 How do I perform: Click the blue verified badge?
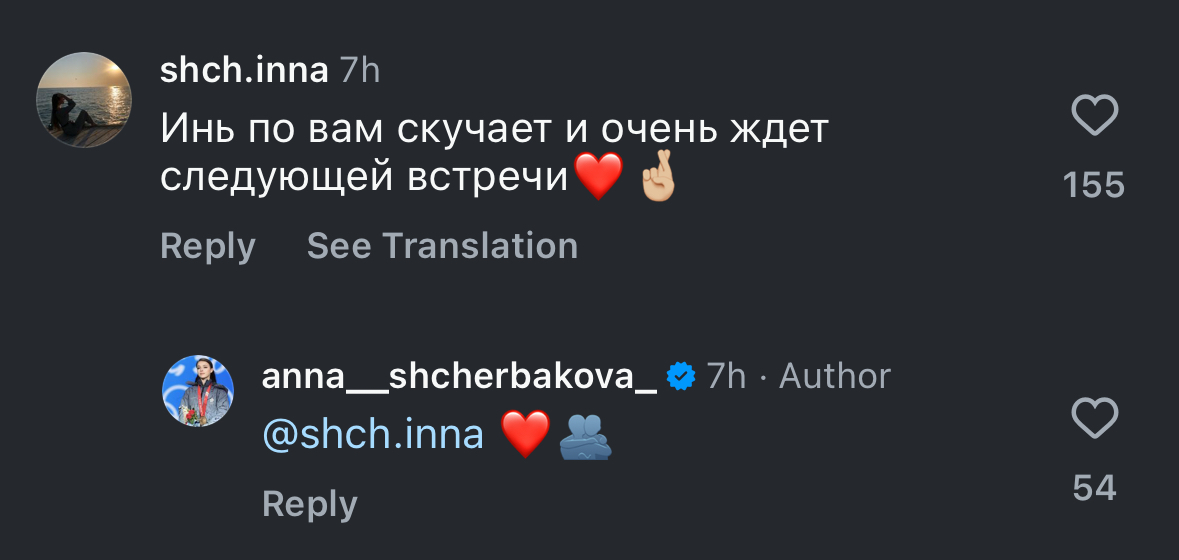(682, 377)
